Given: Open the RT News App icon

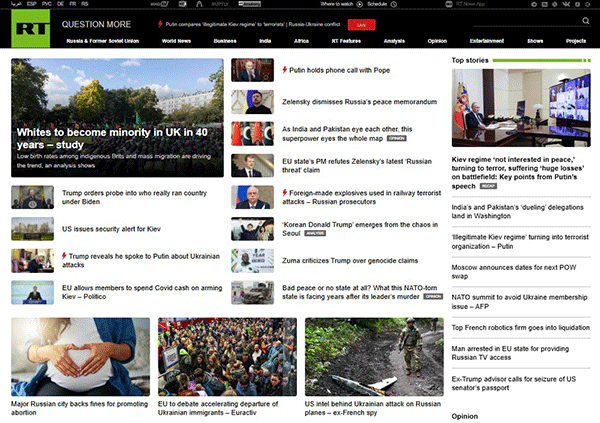Looking at the screenshot, I should coord(449,4).
